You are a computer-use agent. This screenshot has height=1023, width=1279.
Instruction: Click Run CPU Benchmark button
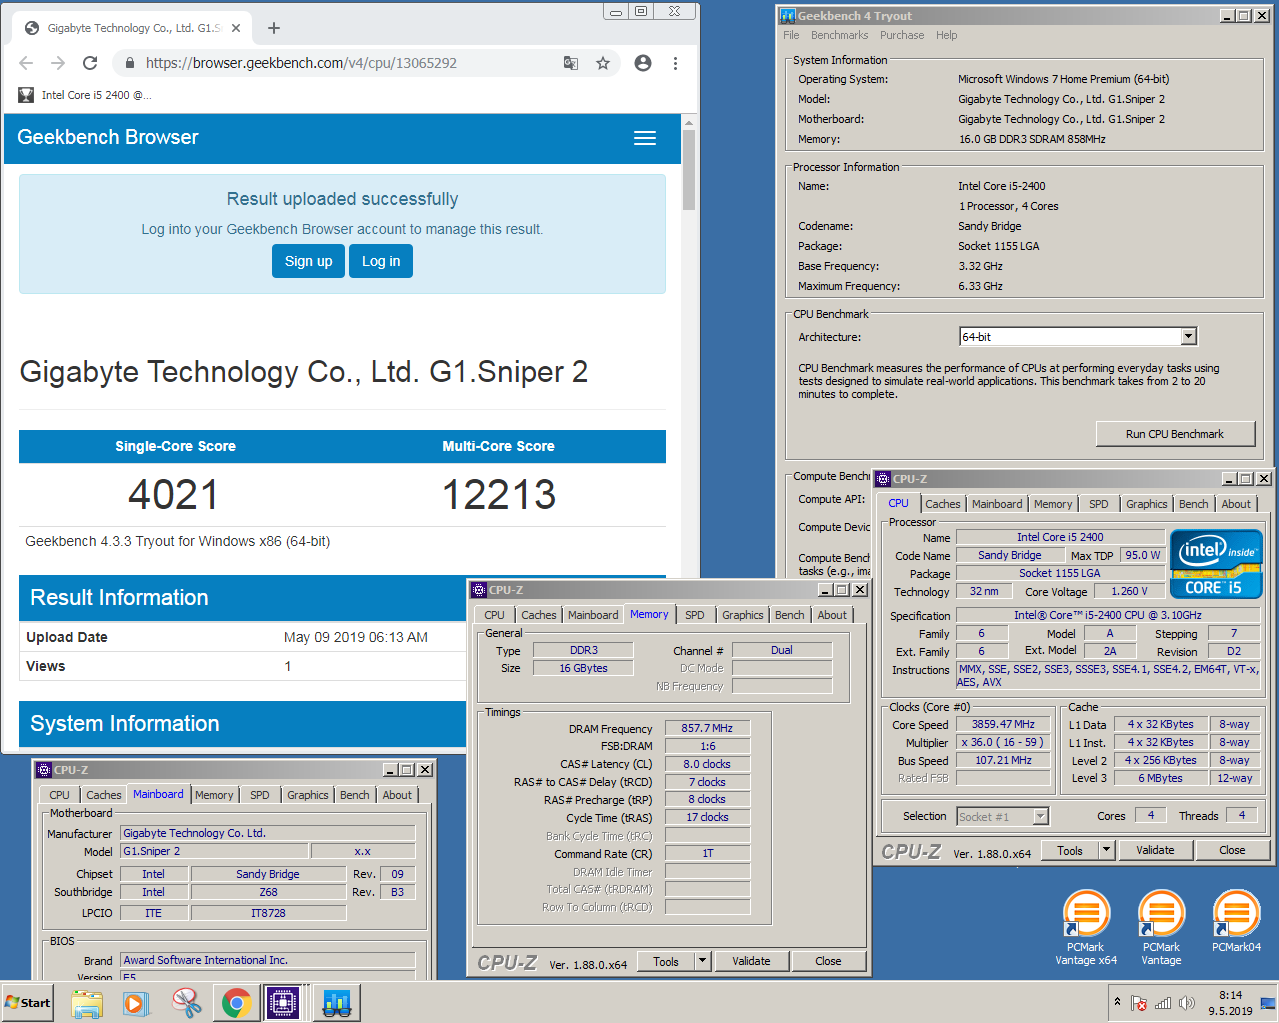(1175, 434)
